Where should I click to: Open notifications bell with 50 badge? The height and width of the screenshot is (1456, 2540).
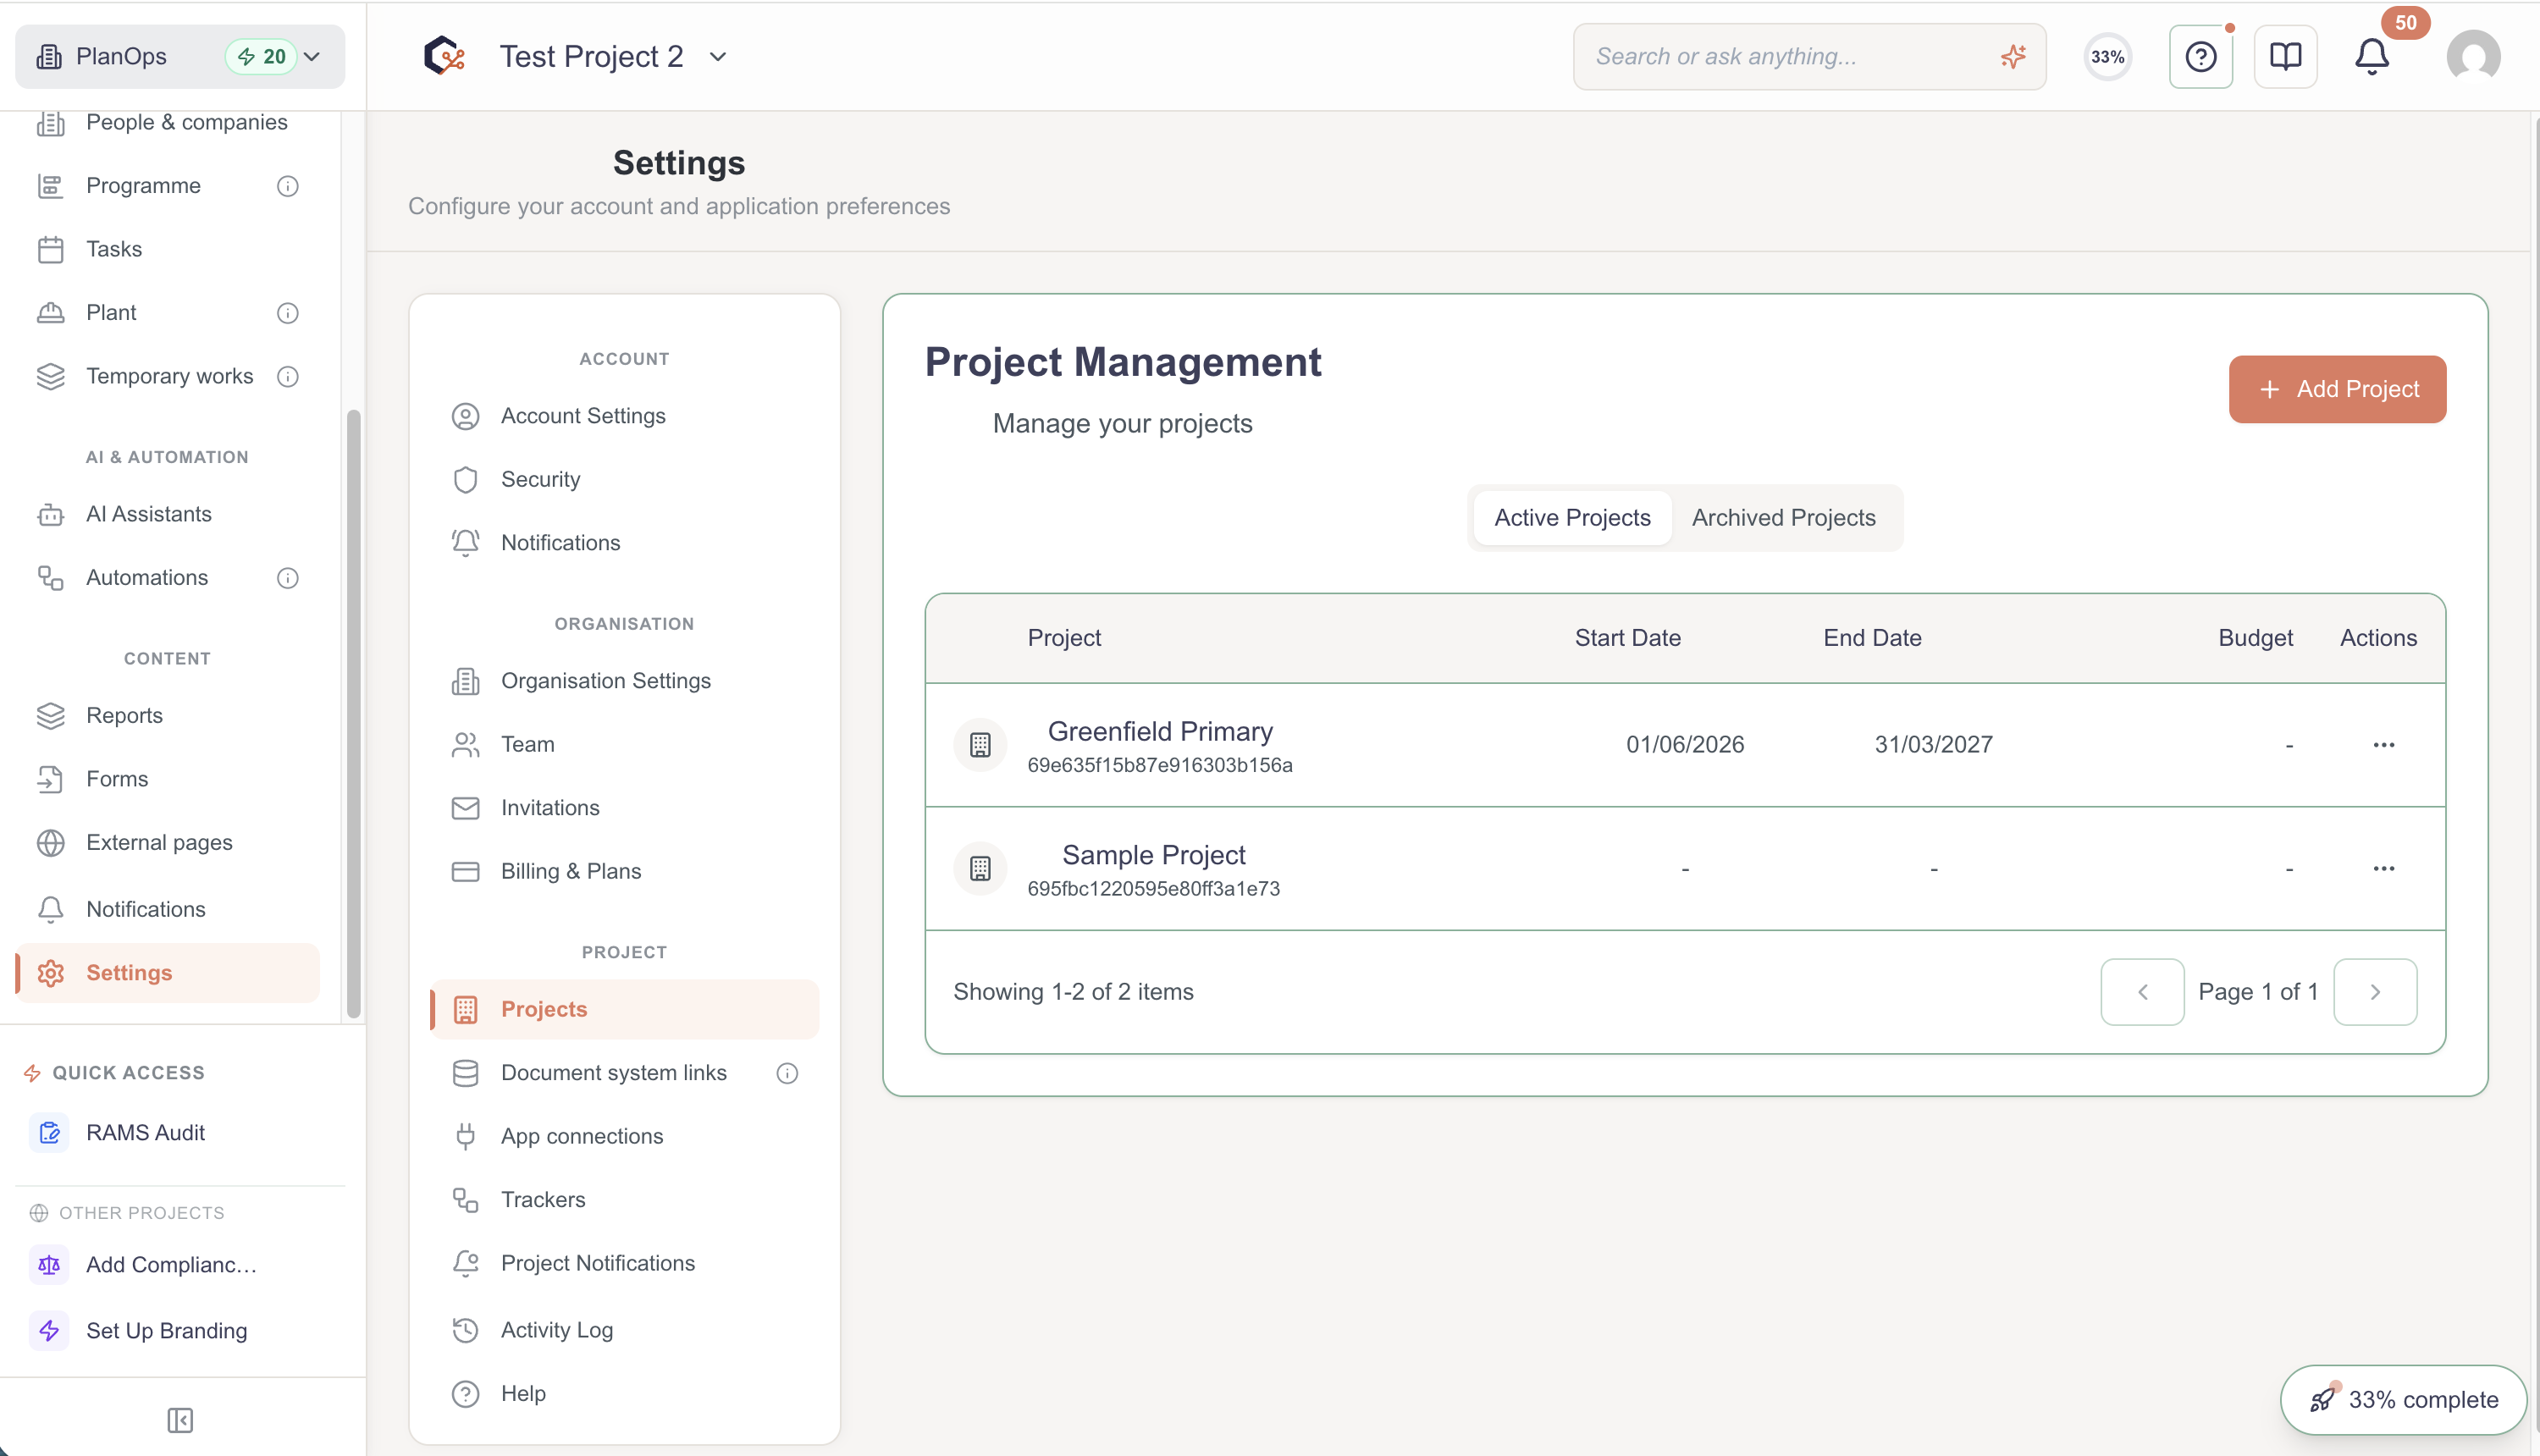click(2371, 57)
